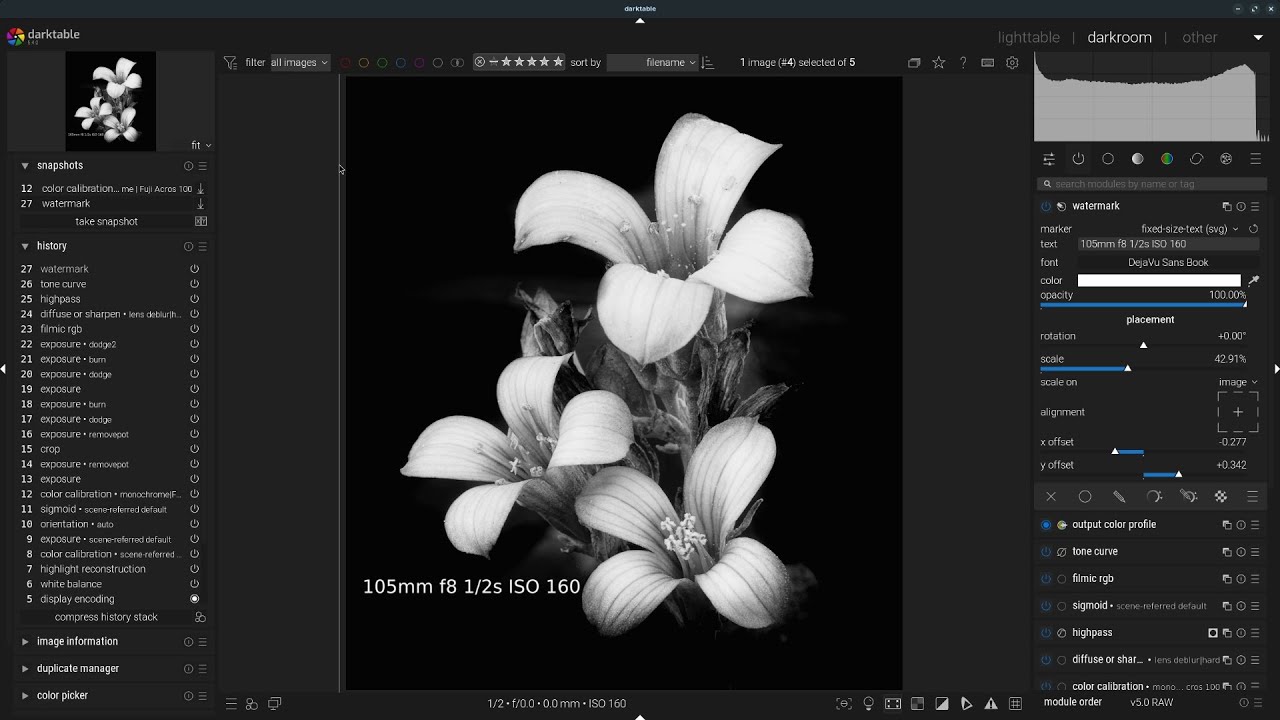Select raster mask mode icon

[x=1221, y=497]
